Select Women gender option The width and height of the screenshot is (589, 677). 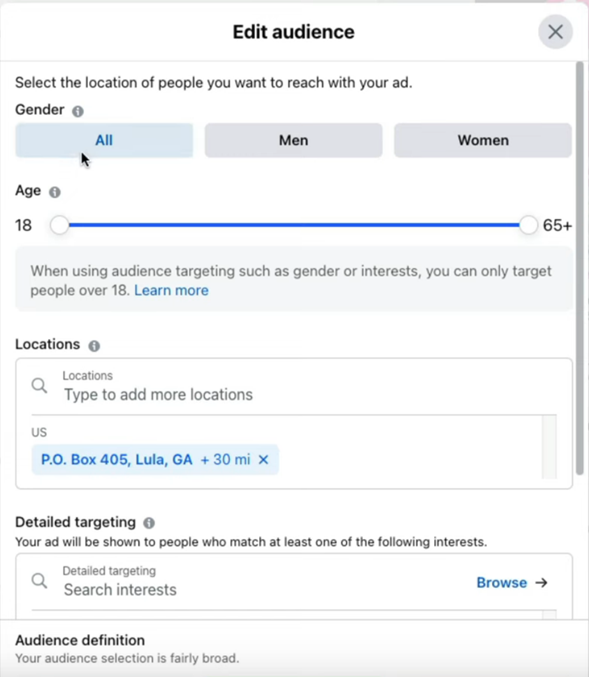coord(483,140)
